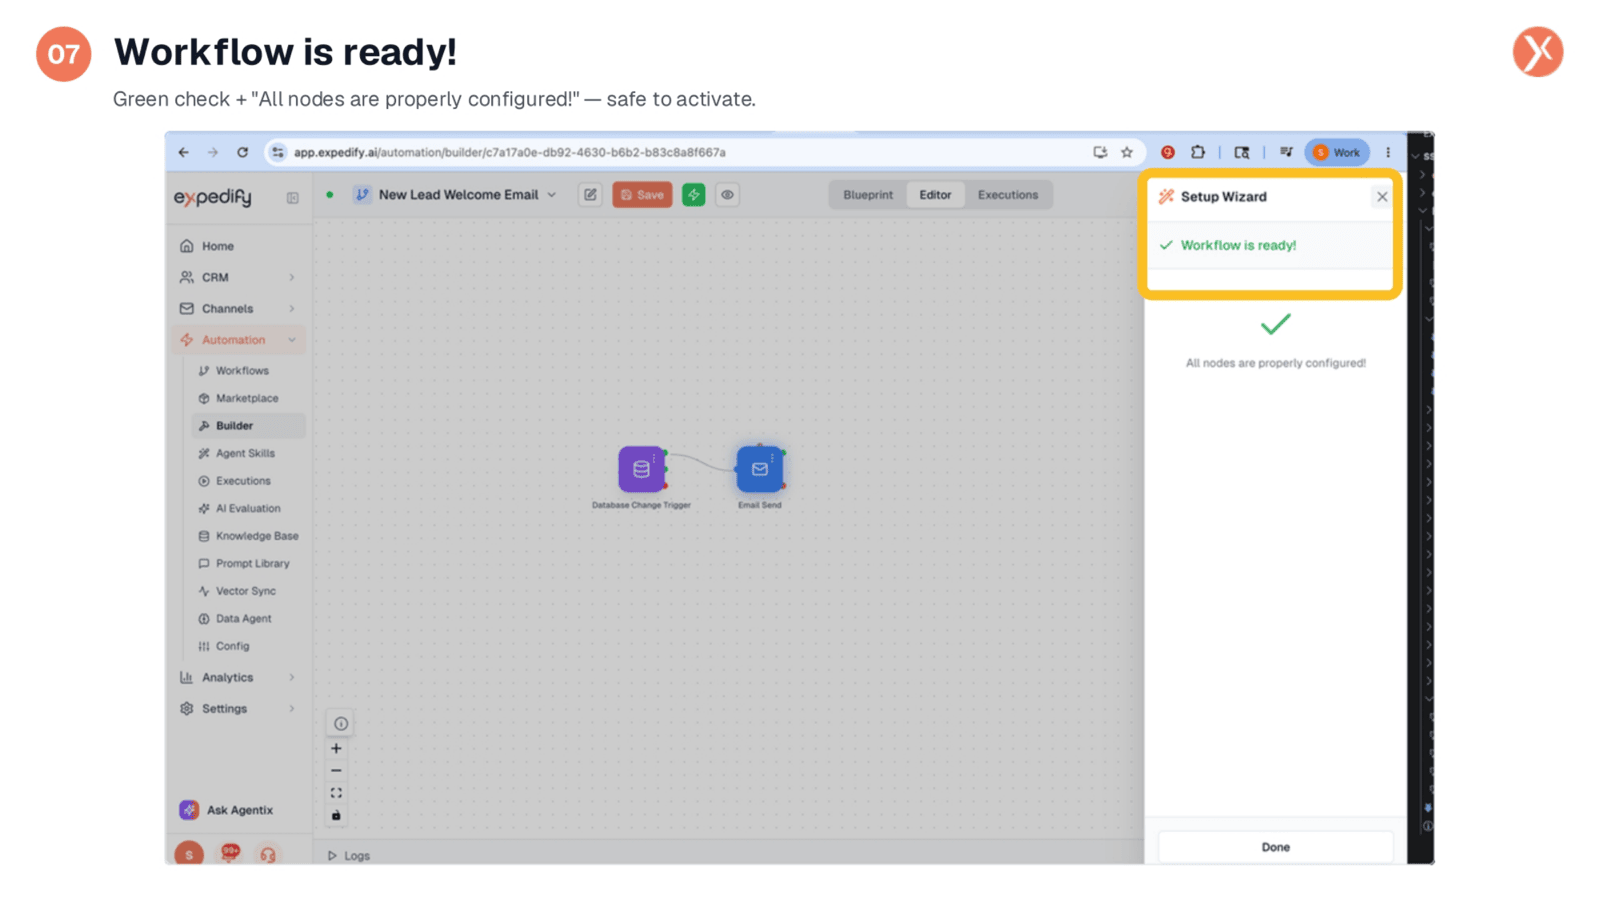This screenshot has height=900, width=1600.
Task: Click the red extension icon in browser toolbar
Action: point(1167,152)
